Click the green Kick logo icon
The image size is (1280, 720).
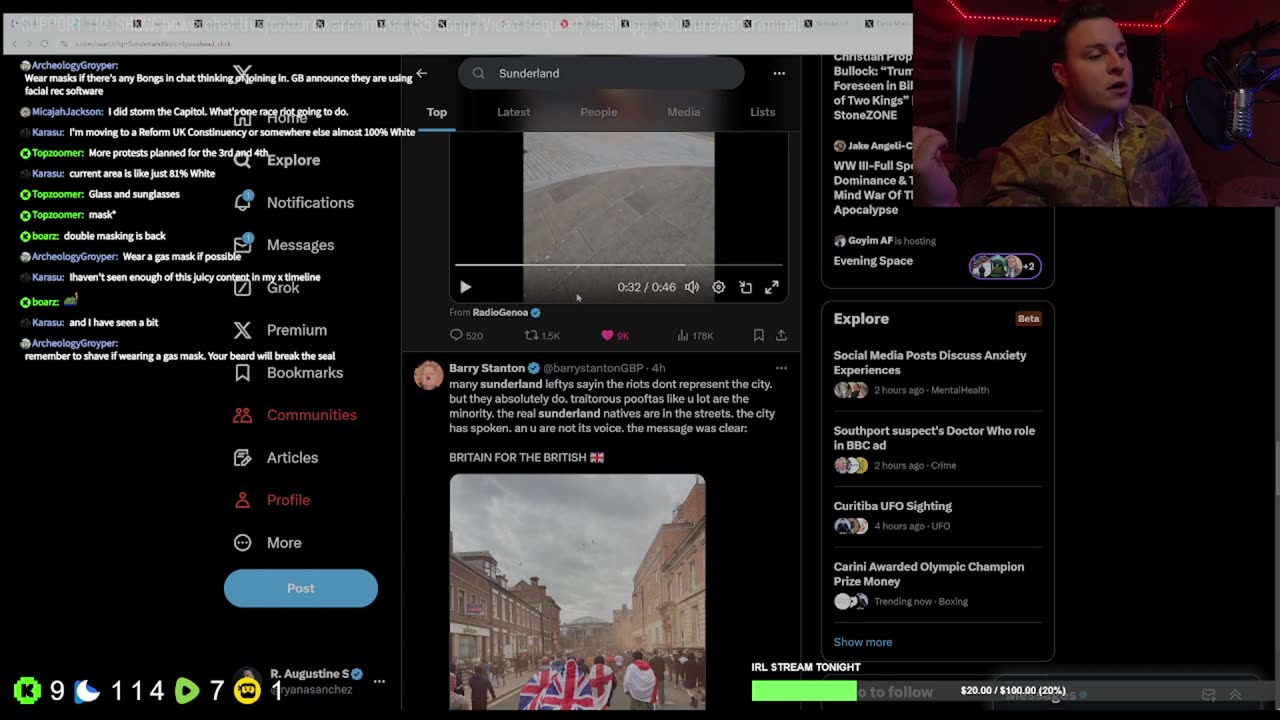coord(27,690)
